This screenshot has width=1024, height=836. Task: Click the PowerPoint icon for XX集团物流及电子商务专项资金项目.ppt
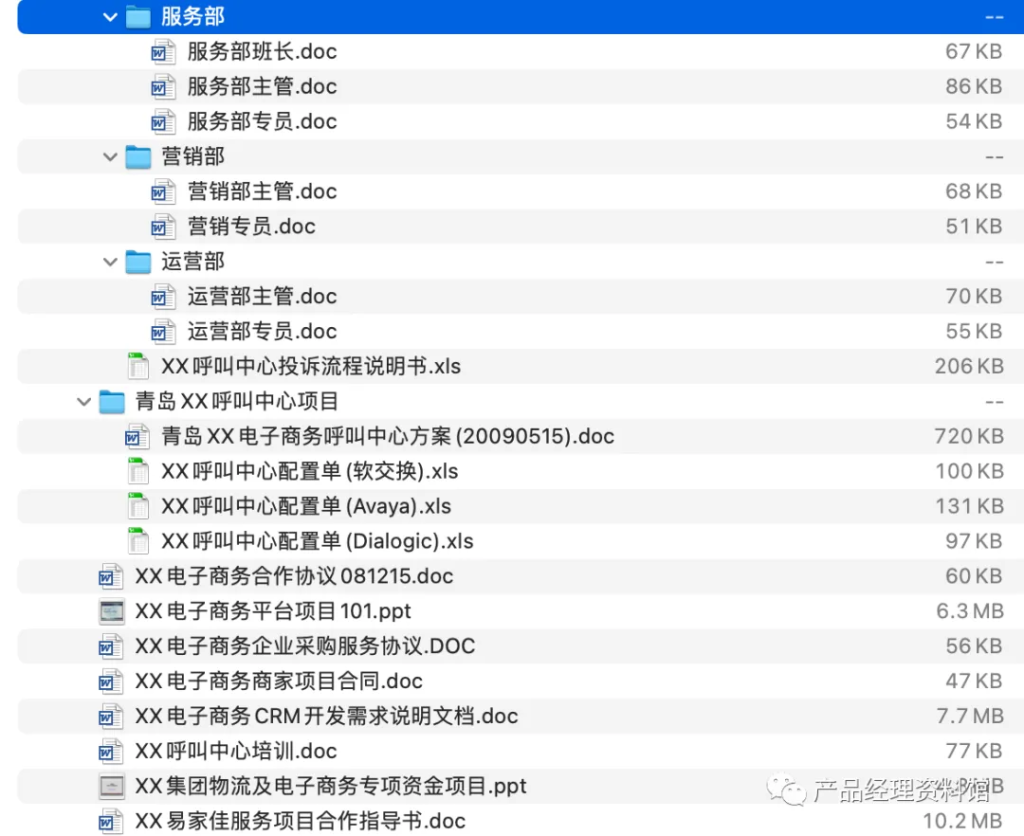[112, 786]
